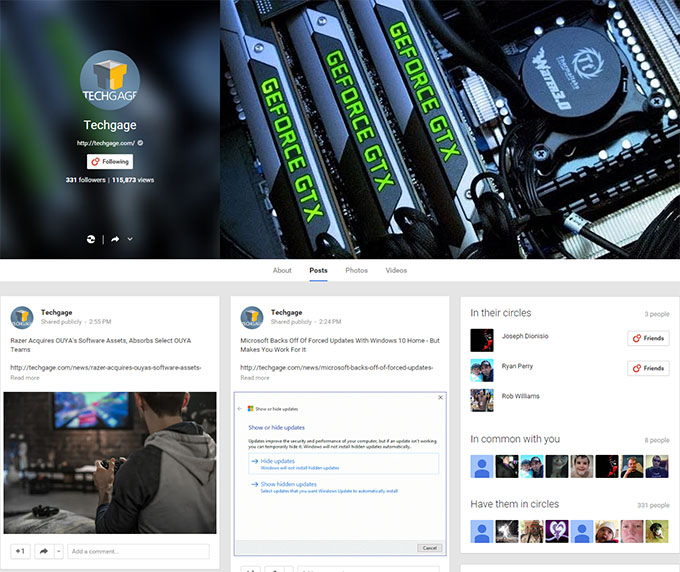This screenshot has height=572, width=680.
Task: Click the hangouts icon in profile header
Action: [x=91, y=239]
